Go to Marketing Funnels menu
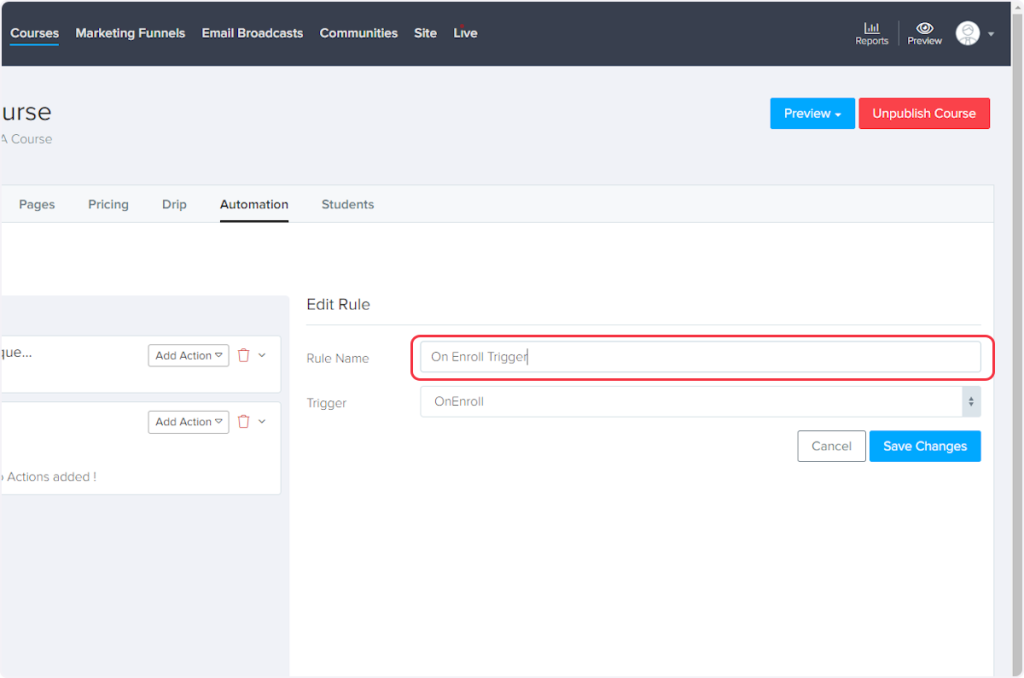 pyautogui.click(x=130, y=33)
